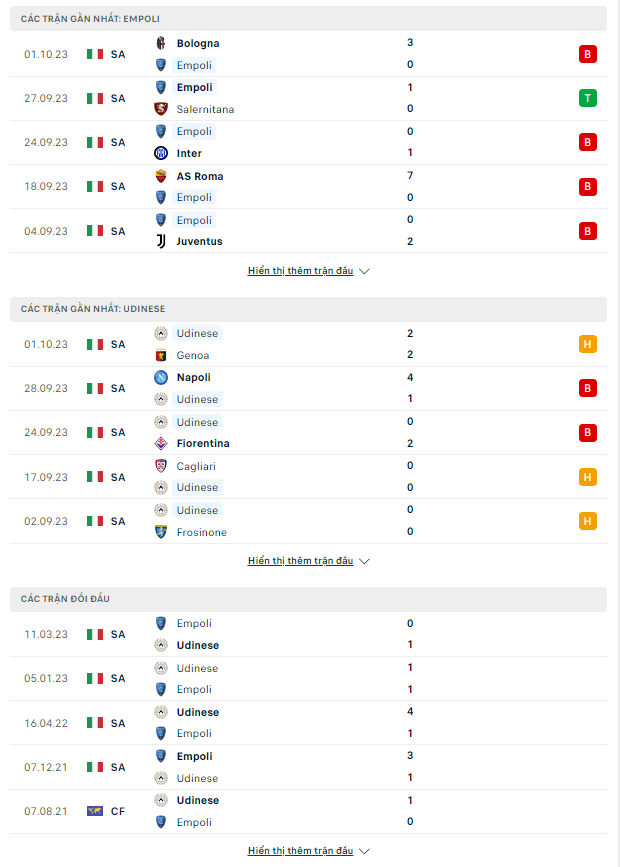This screenshot has width=620, height=867.
Task: Click the Frosinone crest icon
Action: coord(160,532)
